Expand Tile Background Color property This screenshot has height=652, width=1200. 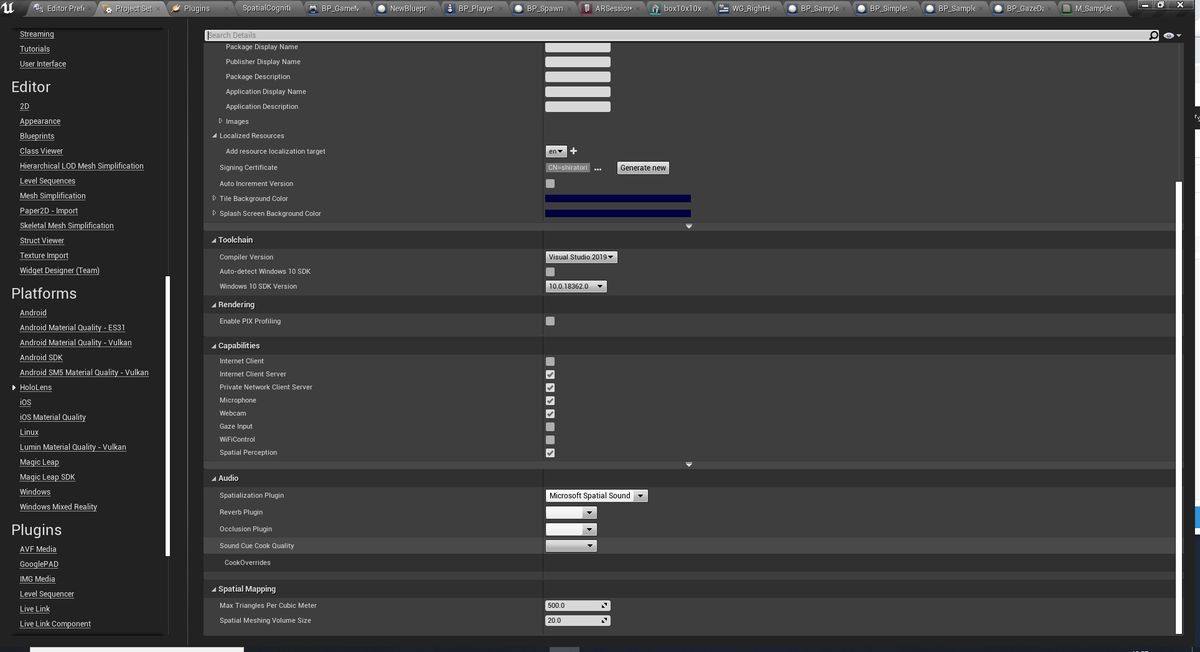214,198
